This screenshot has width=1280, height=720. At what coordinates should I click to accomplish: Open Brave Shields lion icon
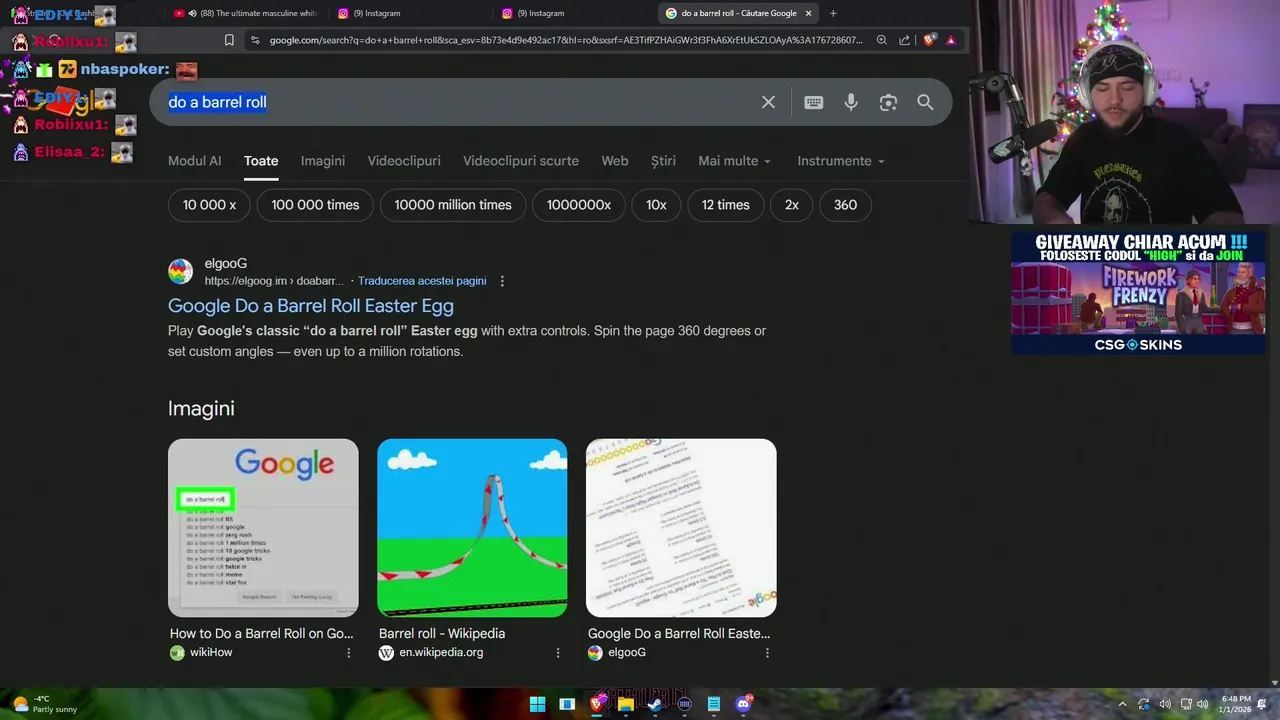[929, 40]
